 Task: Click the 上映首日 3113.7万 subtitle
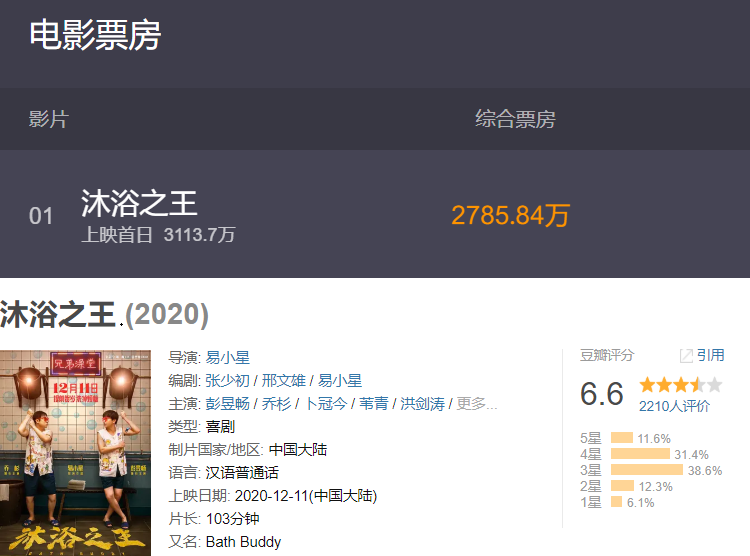pyautogui.click(x=158, y=234)
